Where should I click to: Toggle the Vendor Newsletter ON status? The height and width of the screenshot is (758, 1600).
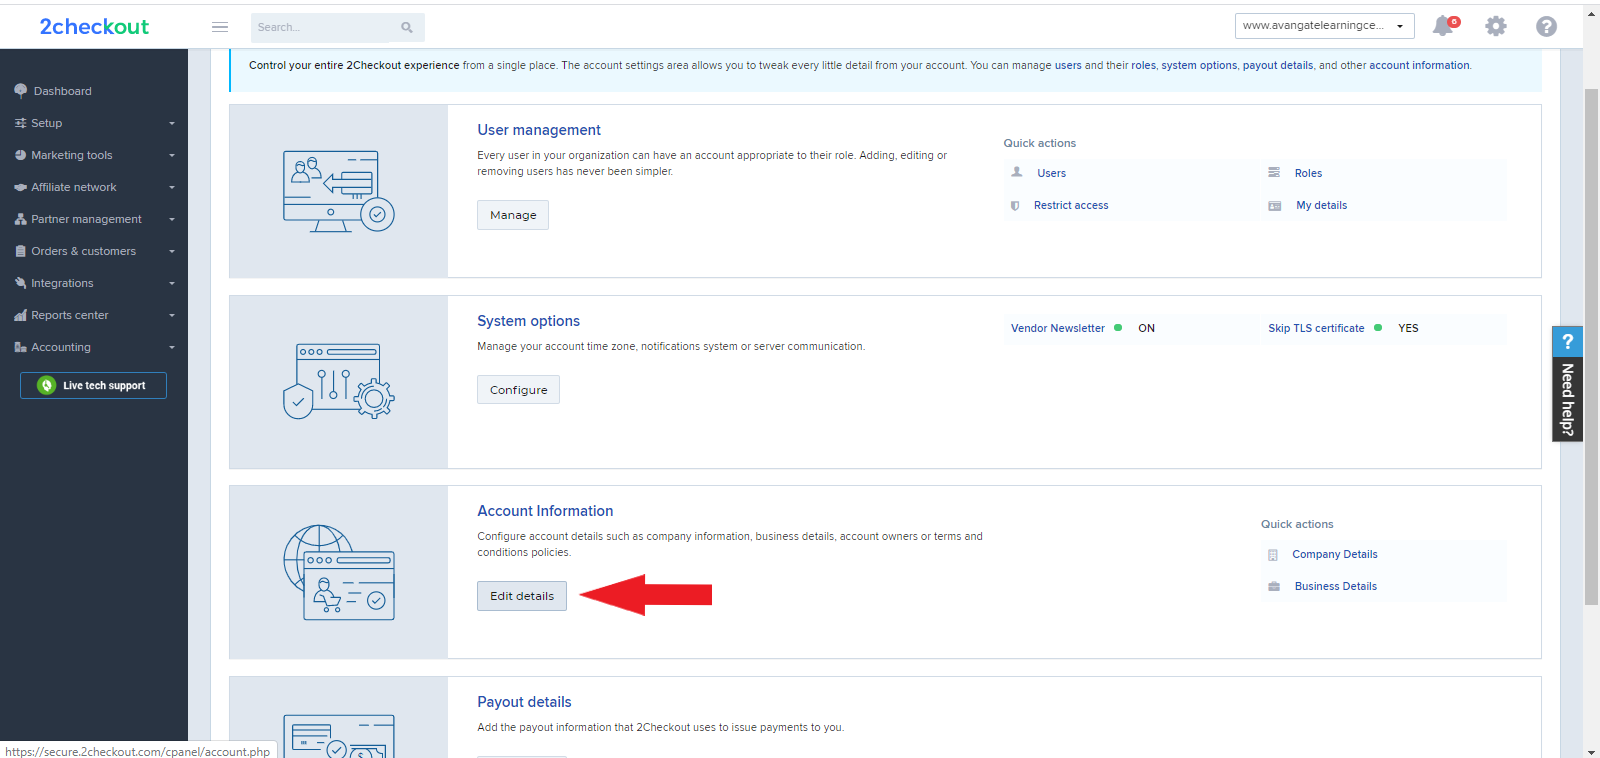[x=1118, y=328]
